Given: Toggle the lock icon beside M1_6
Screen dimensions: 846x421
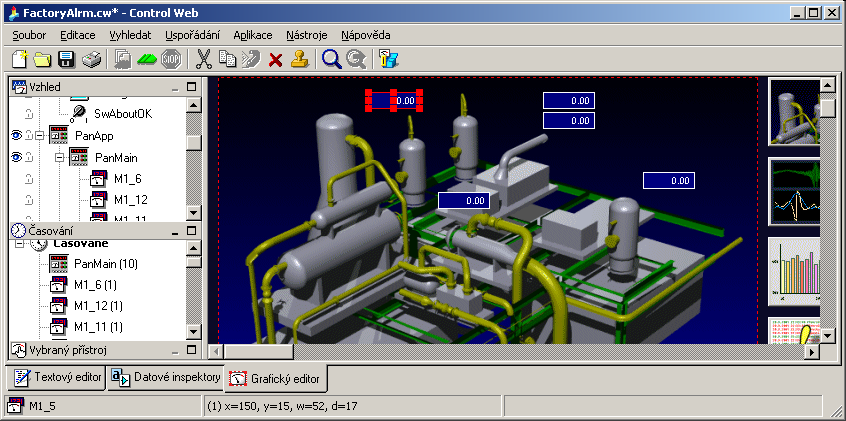Looking at the screenshot, I should click(x=29, y=180).
